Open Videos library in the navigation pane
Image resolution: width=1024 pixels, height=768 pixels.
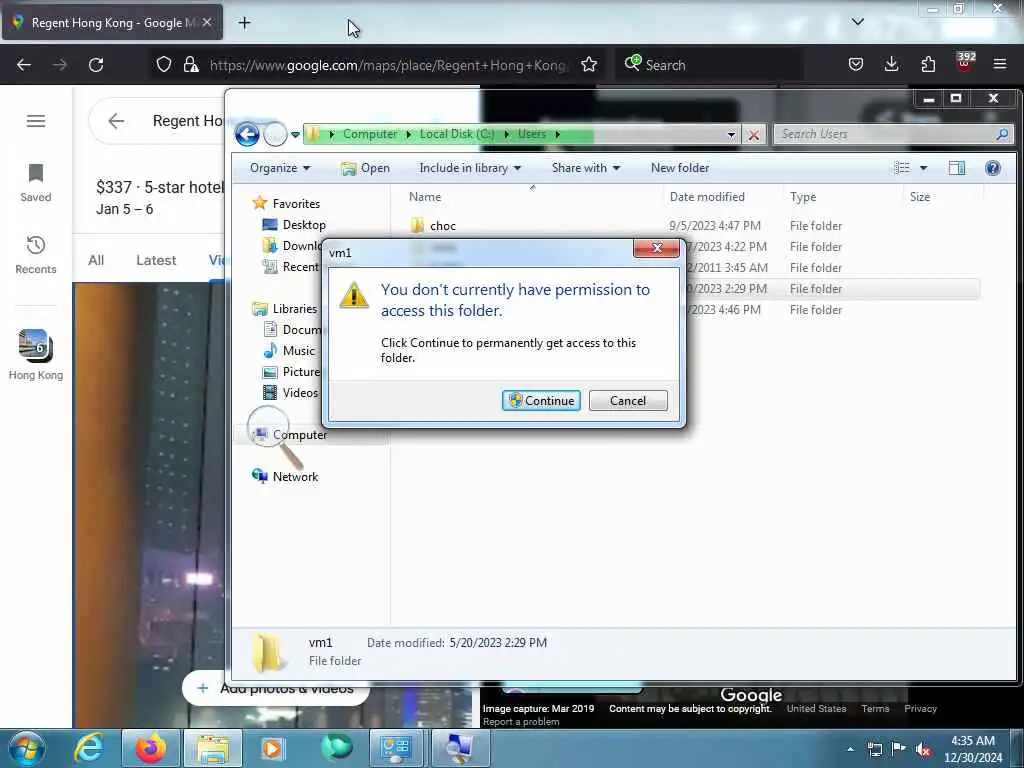coord(300,392)
